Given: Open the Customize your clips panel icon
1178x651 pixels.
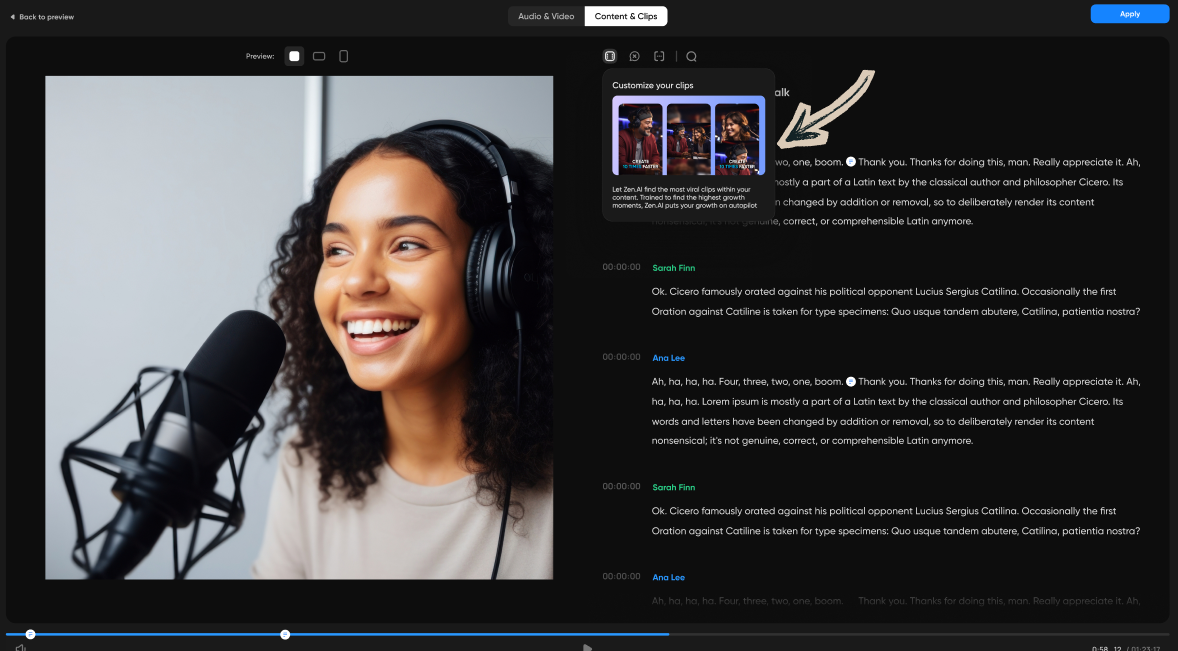Looking at the screenshot, I should [609, 56].
